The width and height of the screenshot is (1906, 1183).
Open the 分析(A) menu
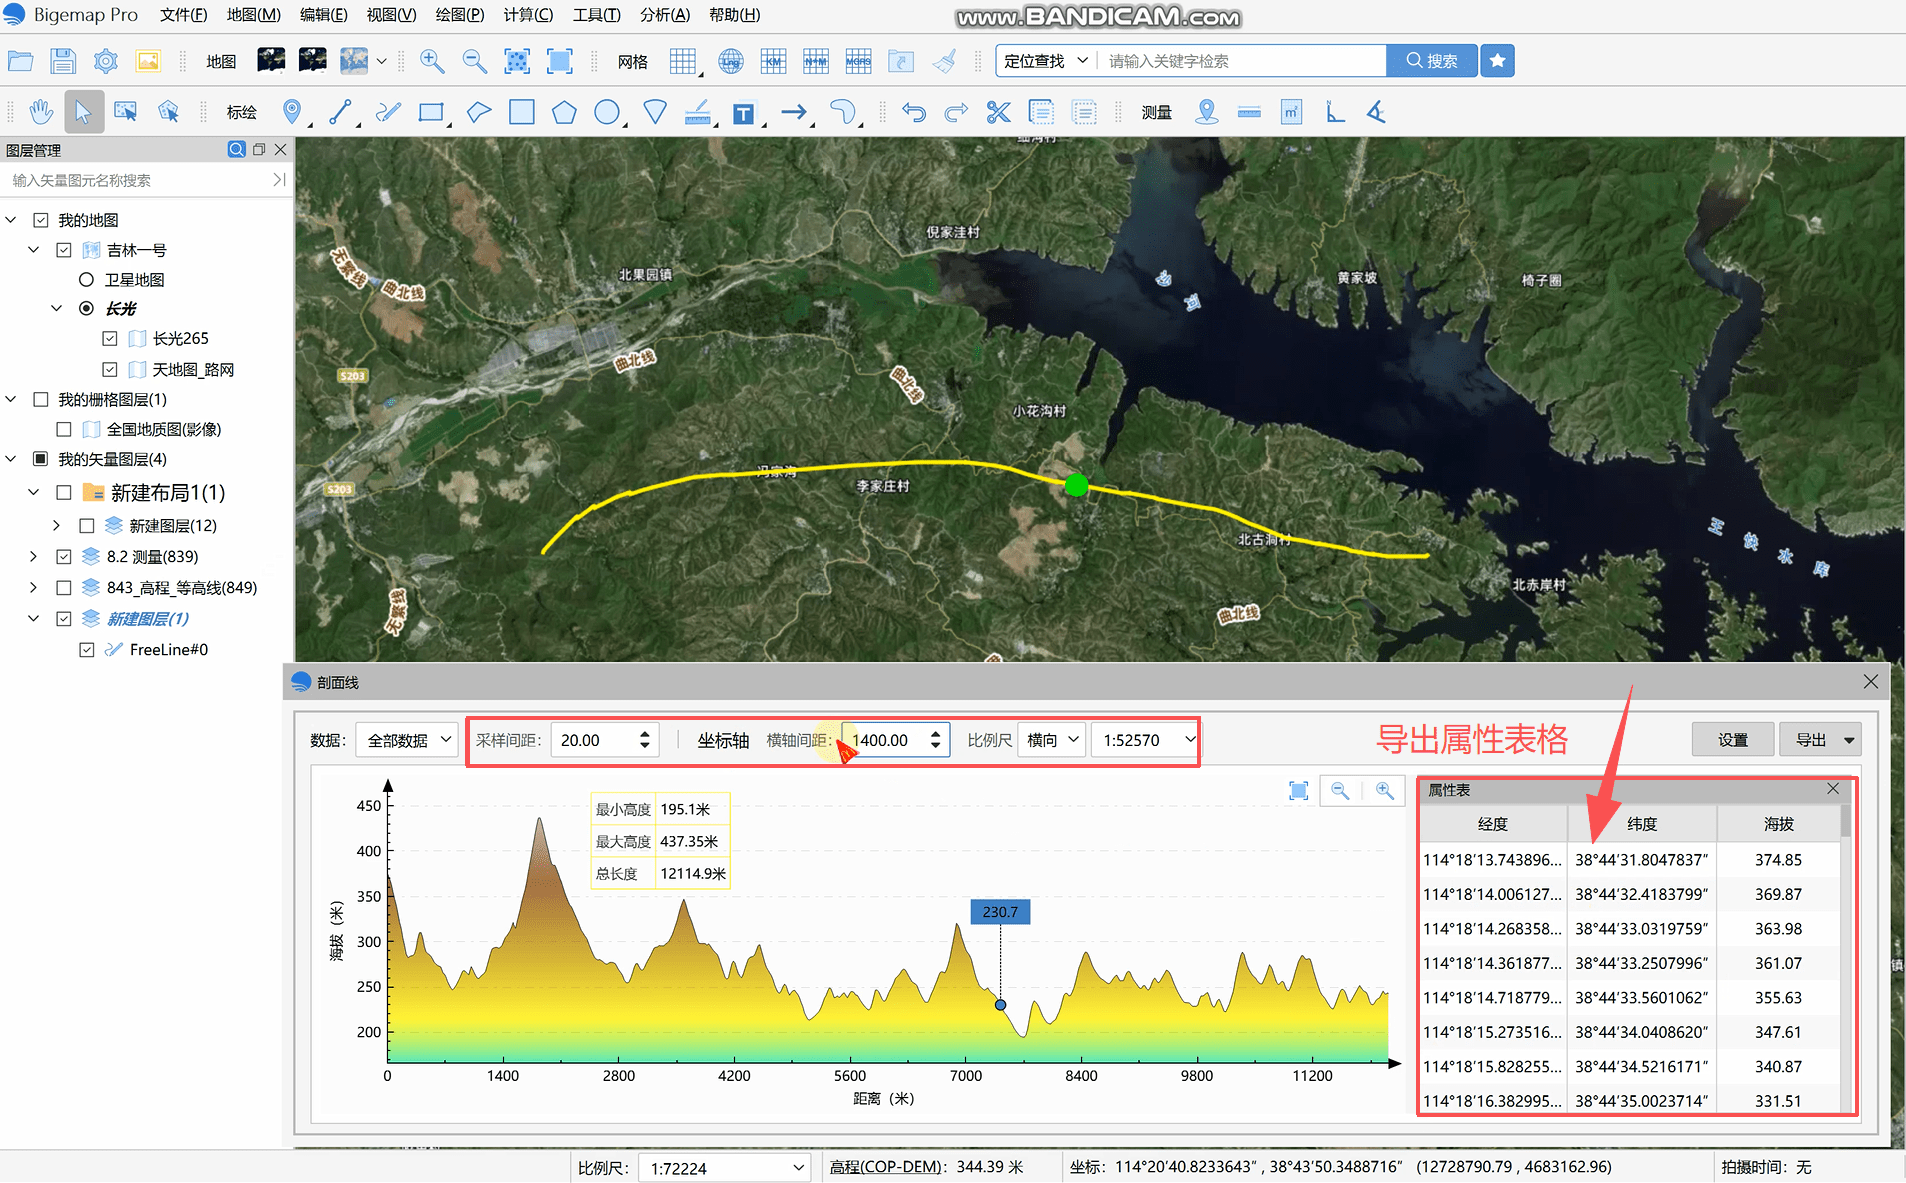click(x=665, y=15)
